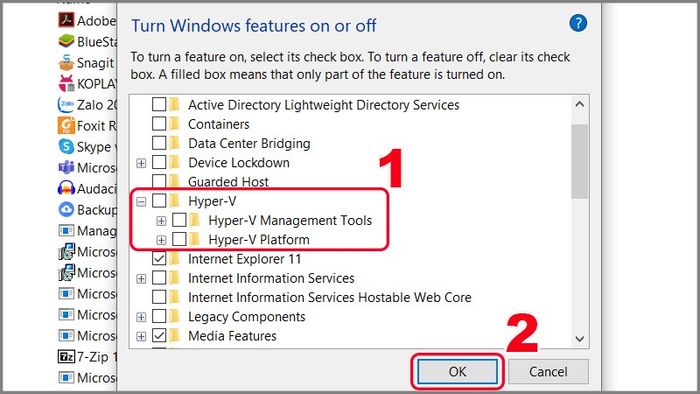700x394 pixels.
Task: Click the Snagit program icon
Action: (66, 62)
